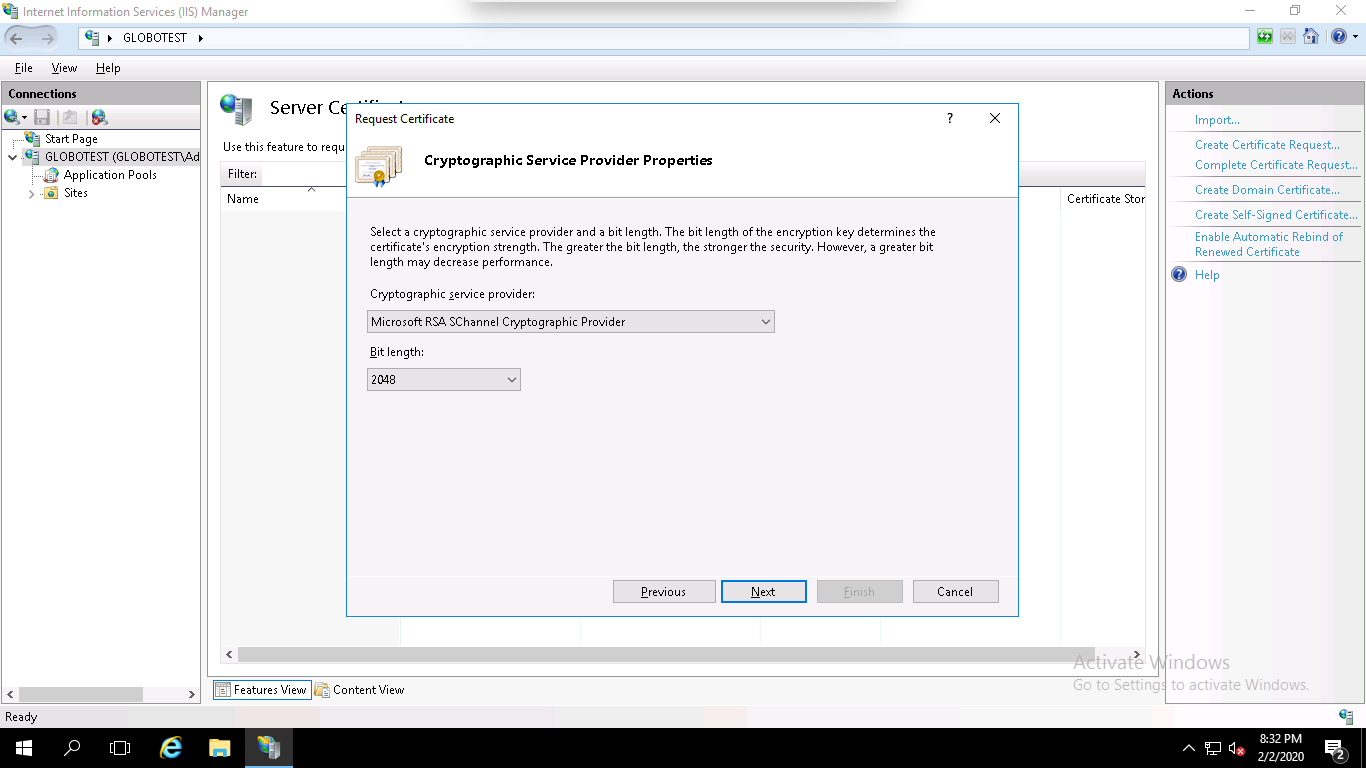Collapse the GLOBOTEST server node

click(x=12, y=157)
